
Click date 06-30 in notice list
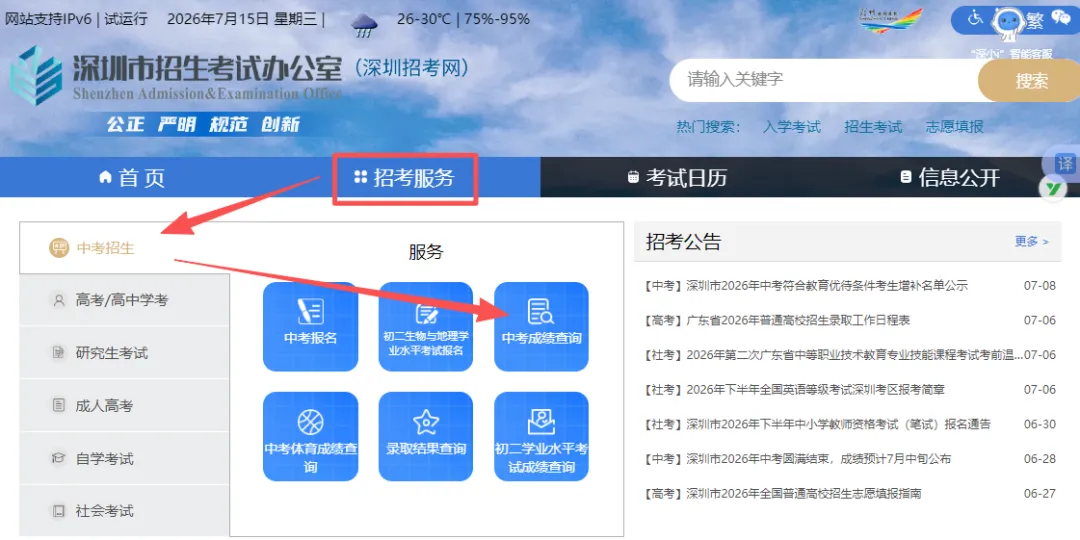pyautogui.click(x=1040, y=424)
